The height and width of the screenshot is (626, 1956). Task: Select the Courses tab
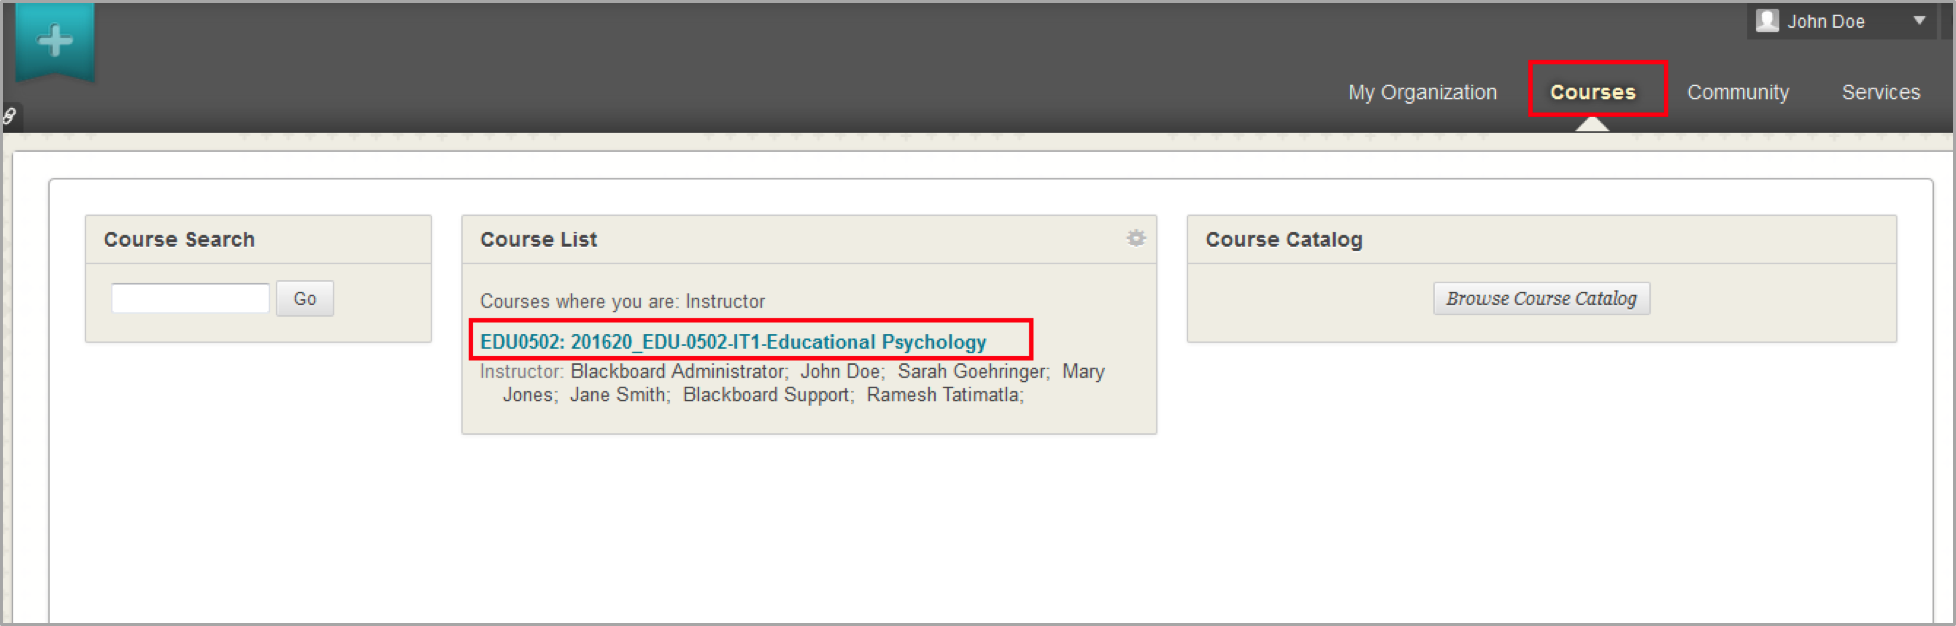1592,92
